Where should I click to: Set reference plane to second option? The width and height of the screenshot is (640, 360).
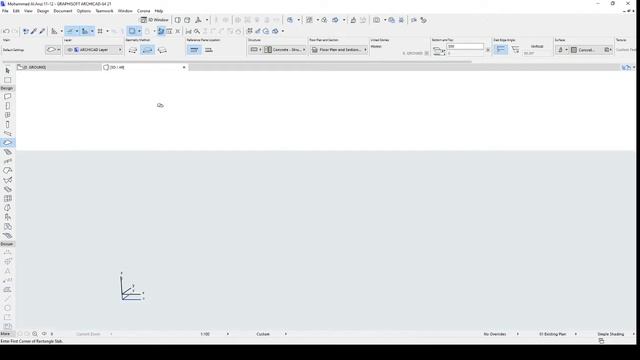[209, 50]
